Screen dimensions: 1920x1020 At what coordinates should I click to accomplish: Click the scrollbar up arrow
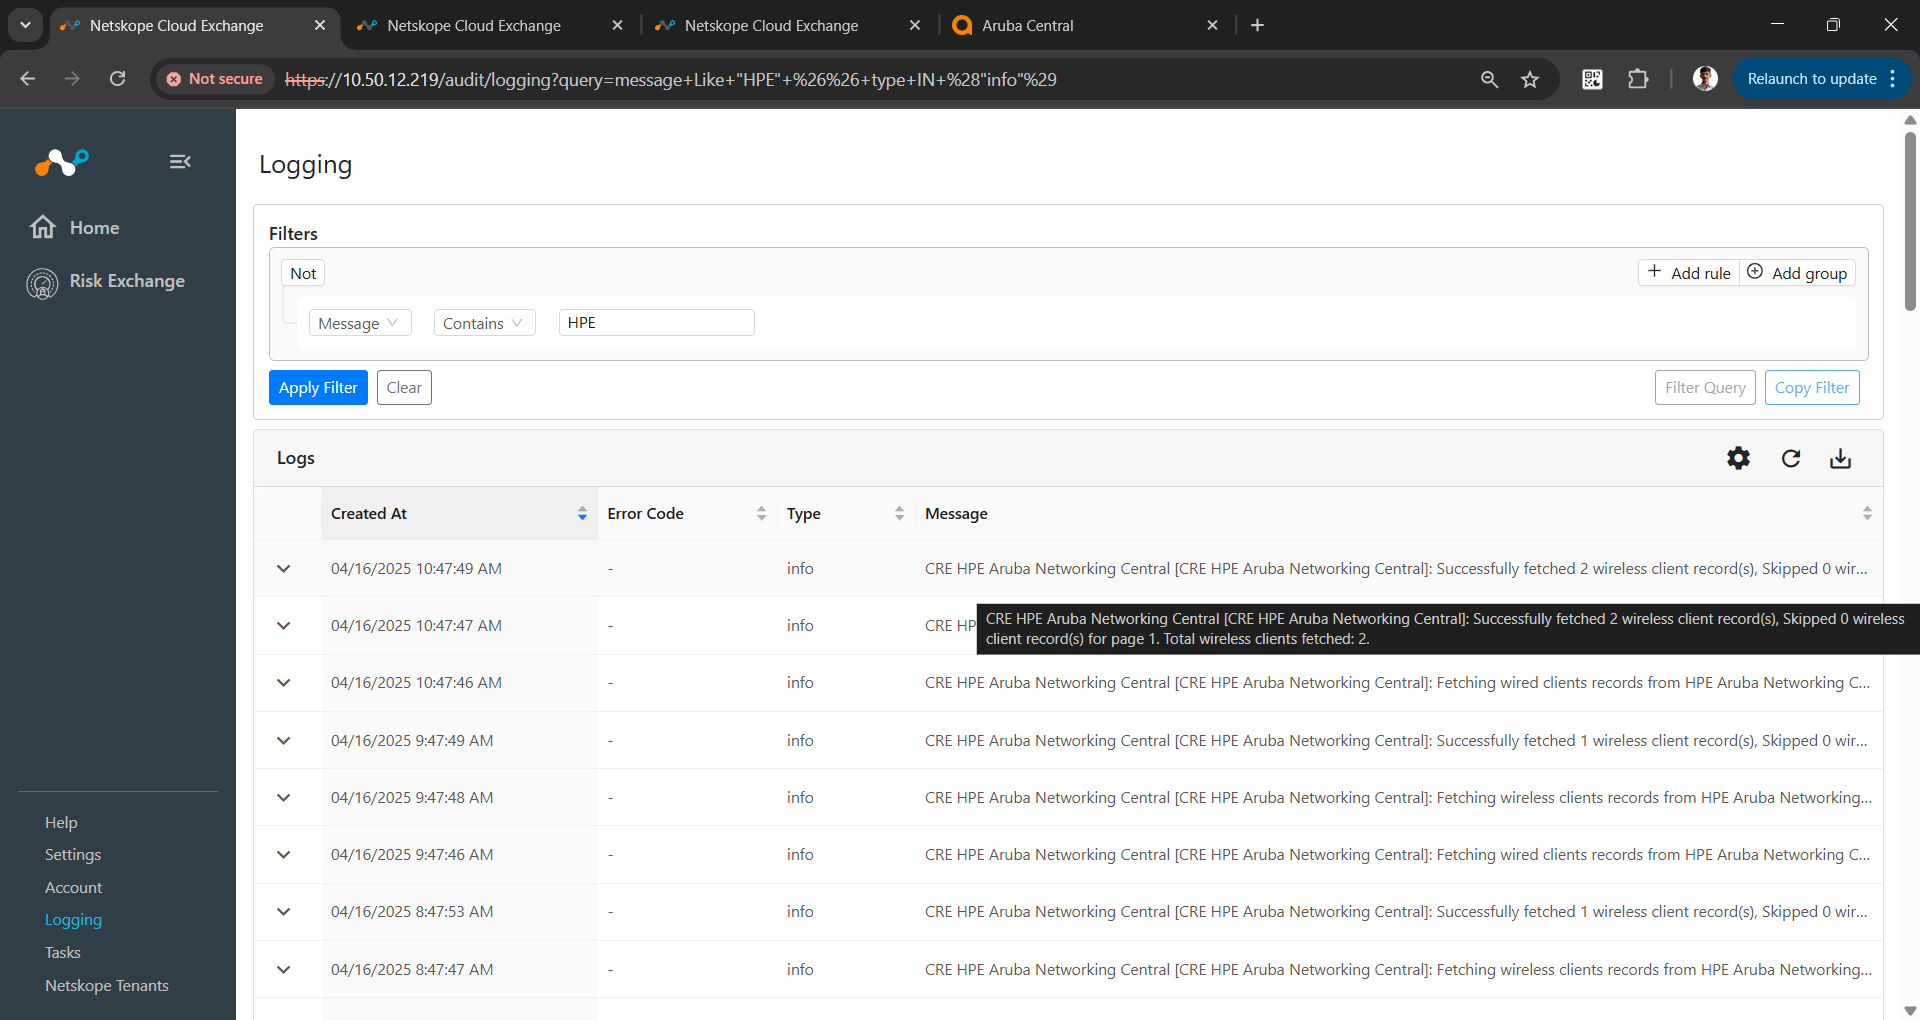[x=1910, y=120]
